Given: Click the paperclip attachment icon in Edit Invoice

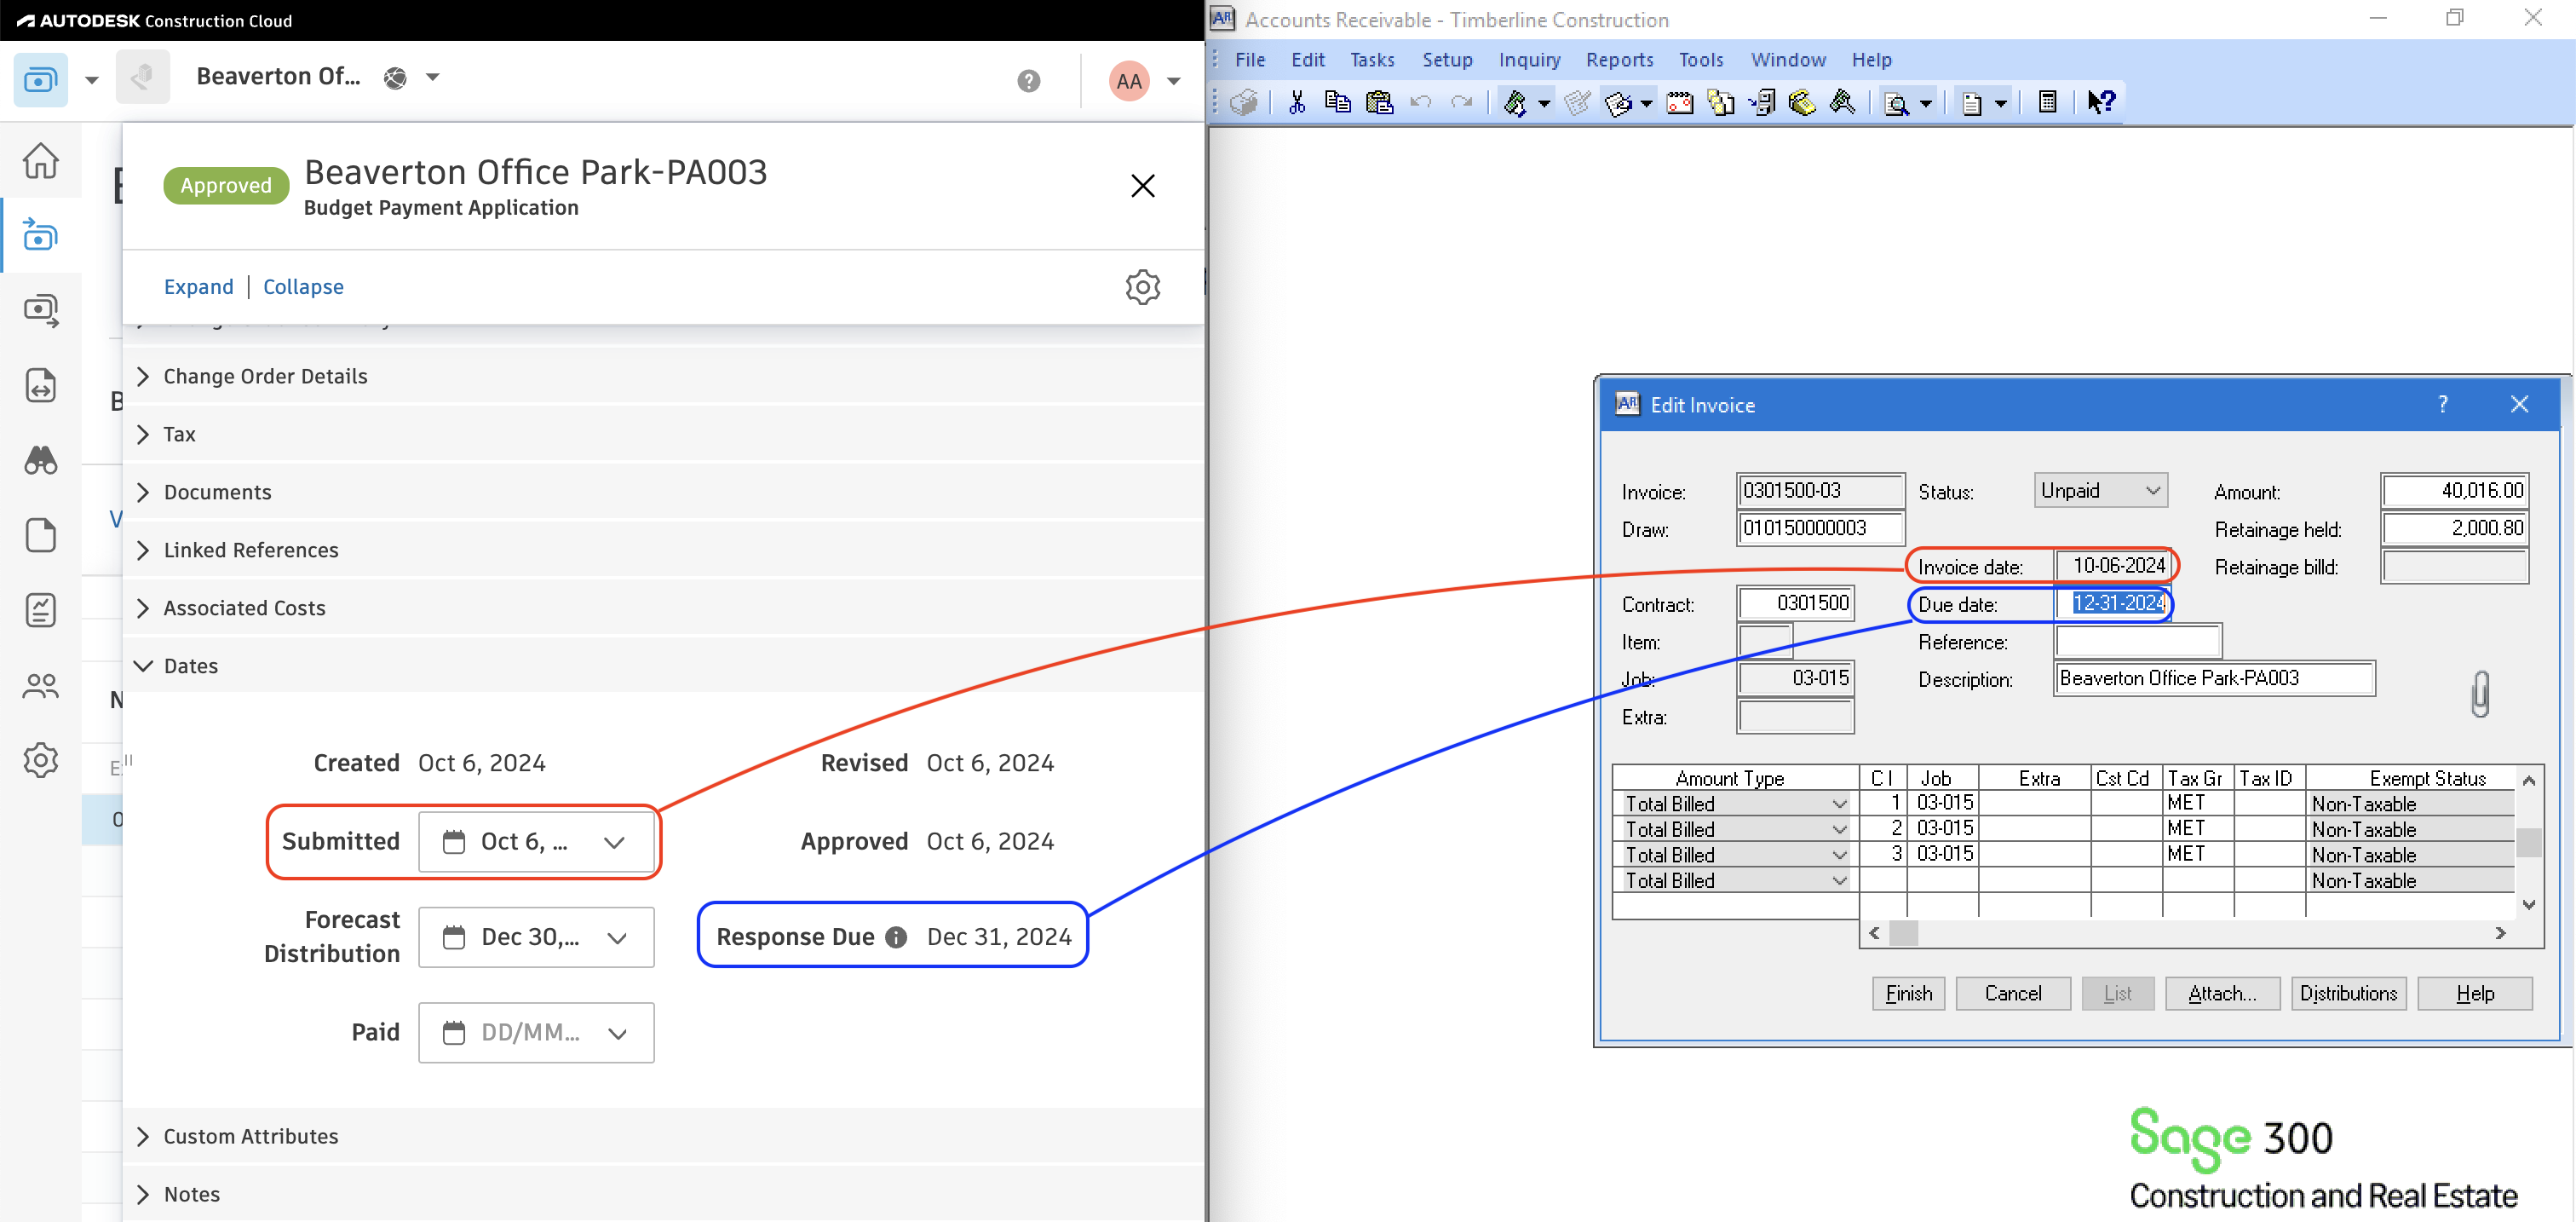Looking at the screenshot, I should pos(2480,694).
